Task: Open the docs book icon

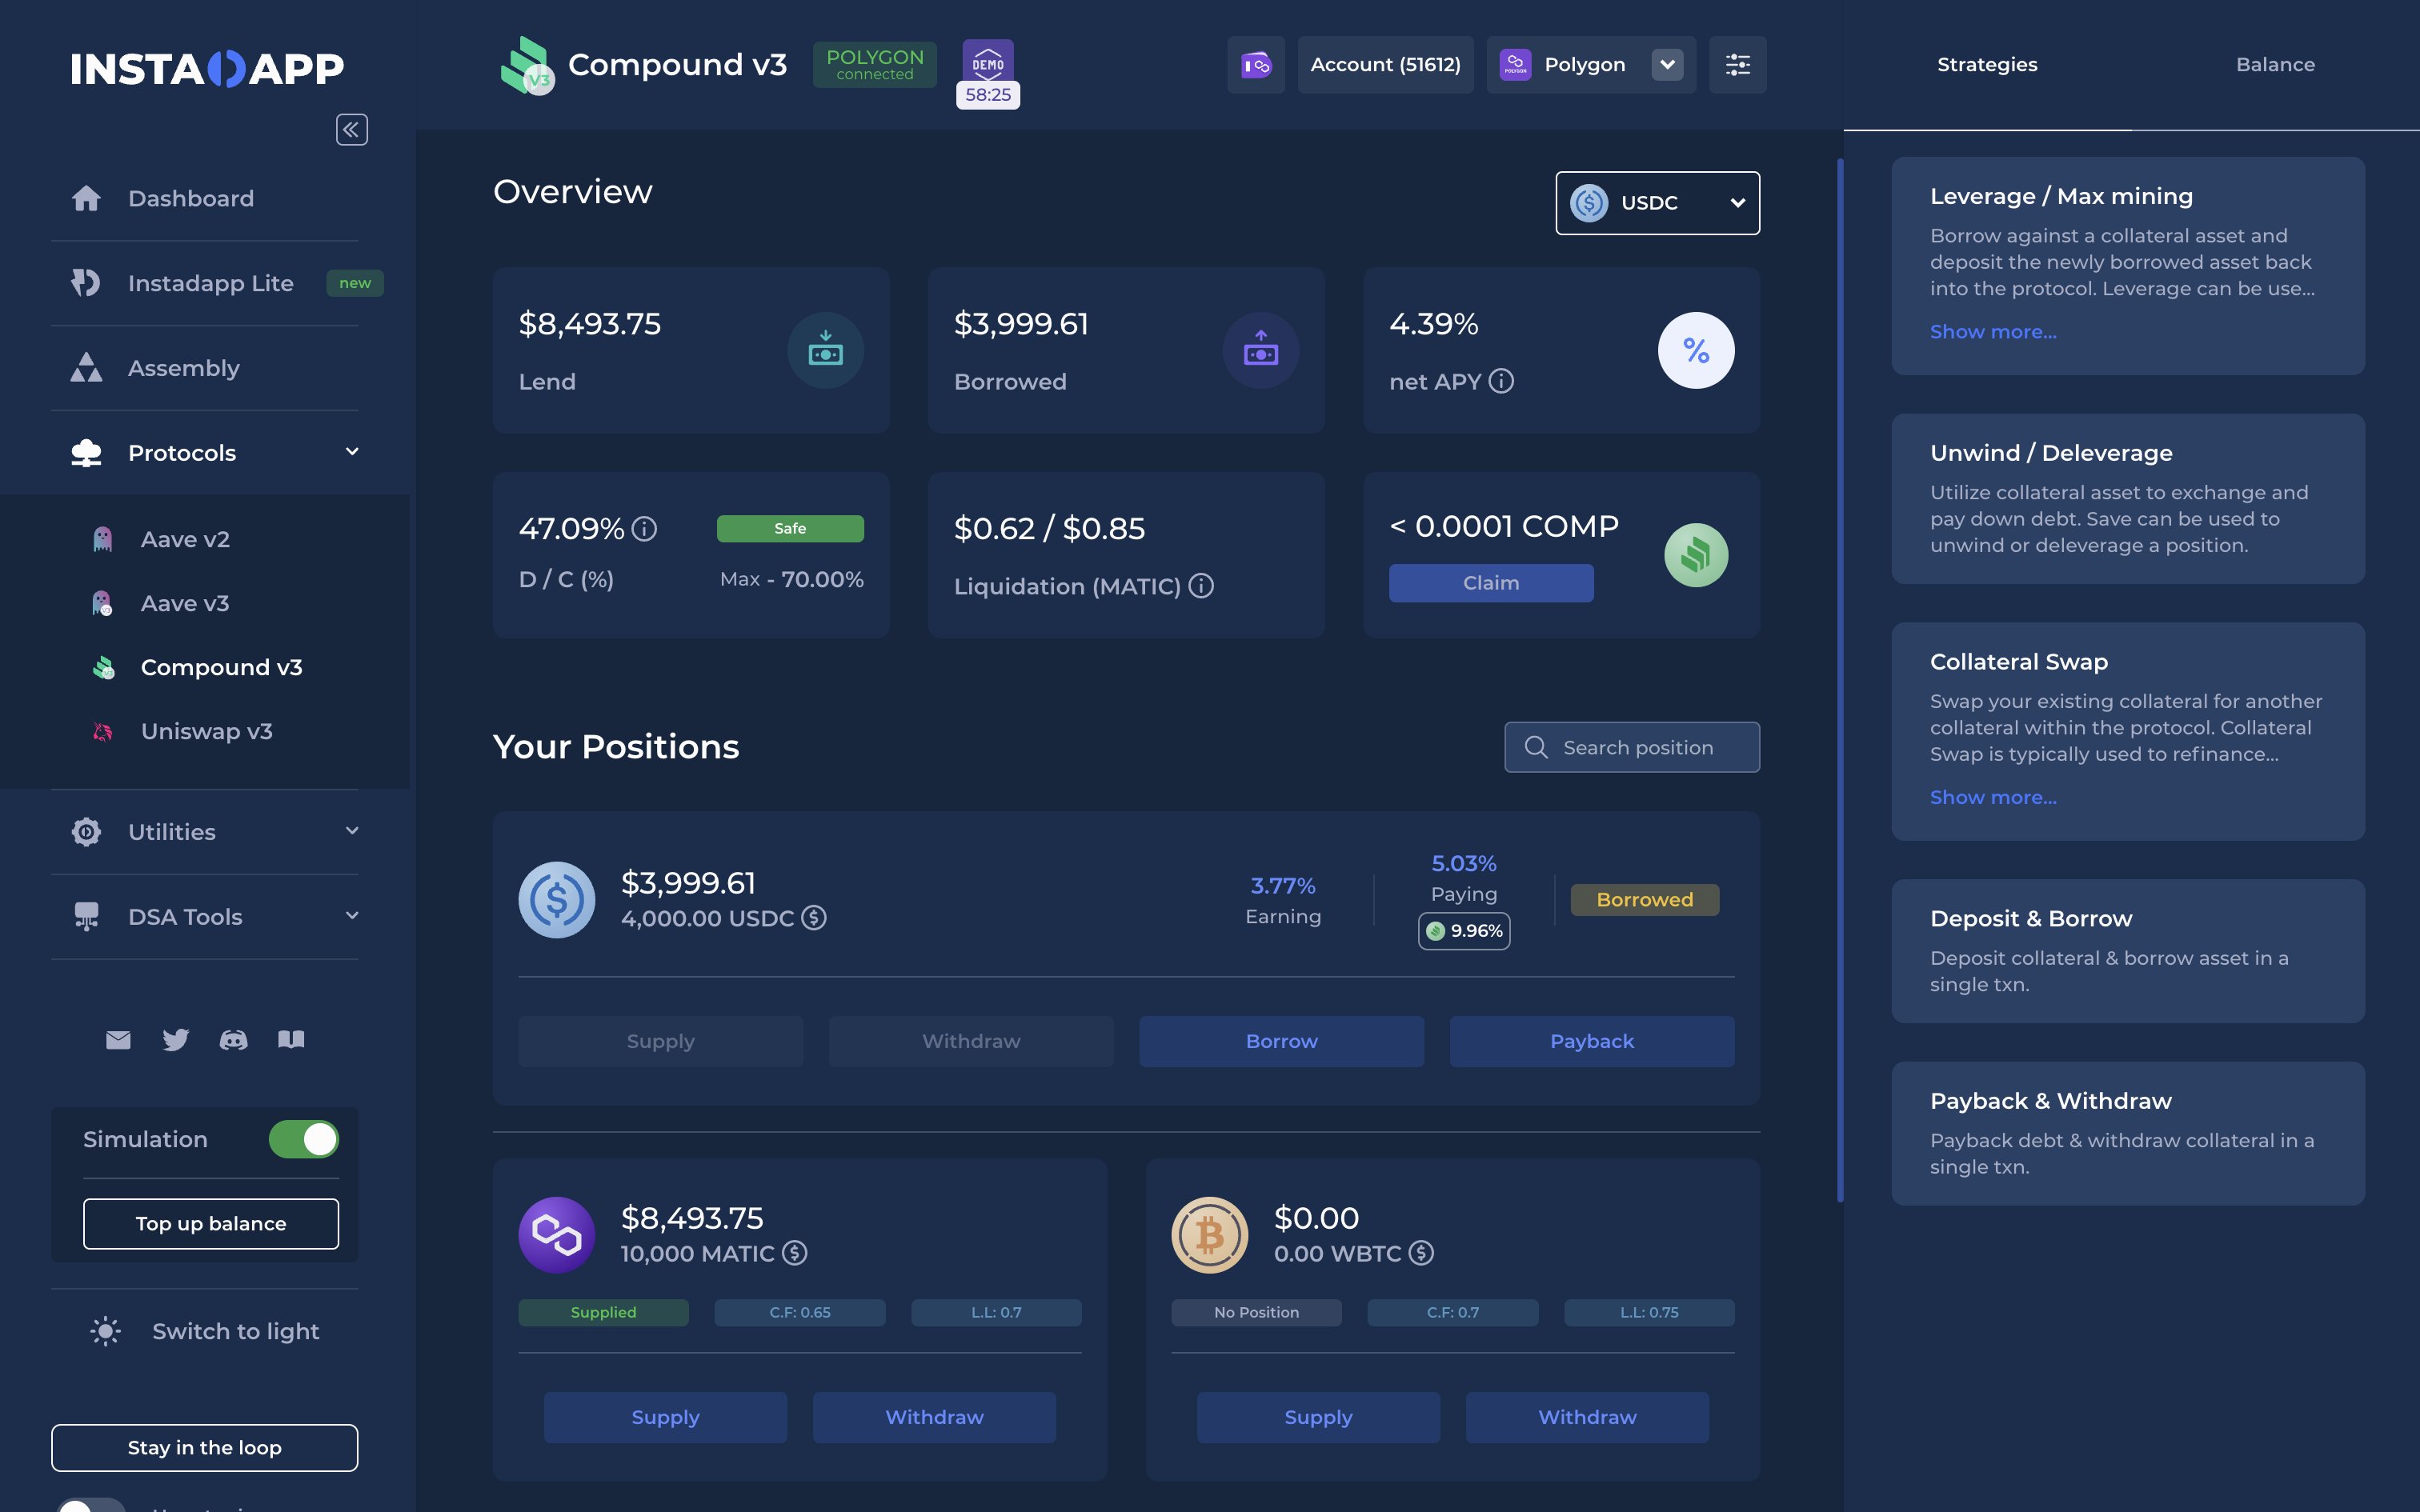Action: click(291, 1040)
